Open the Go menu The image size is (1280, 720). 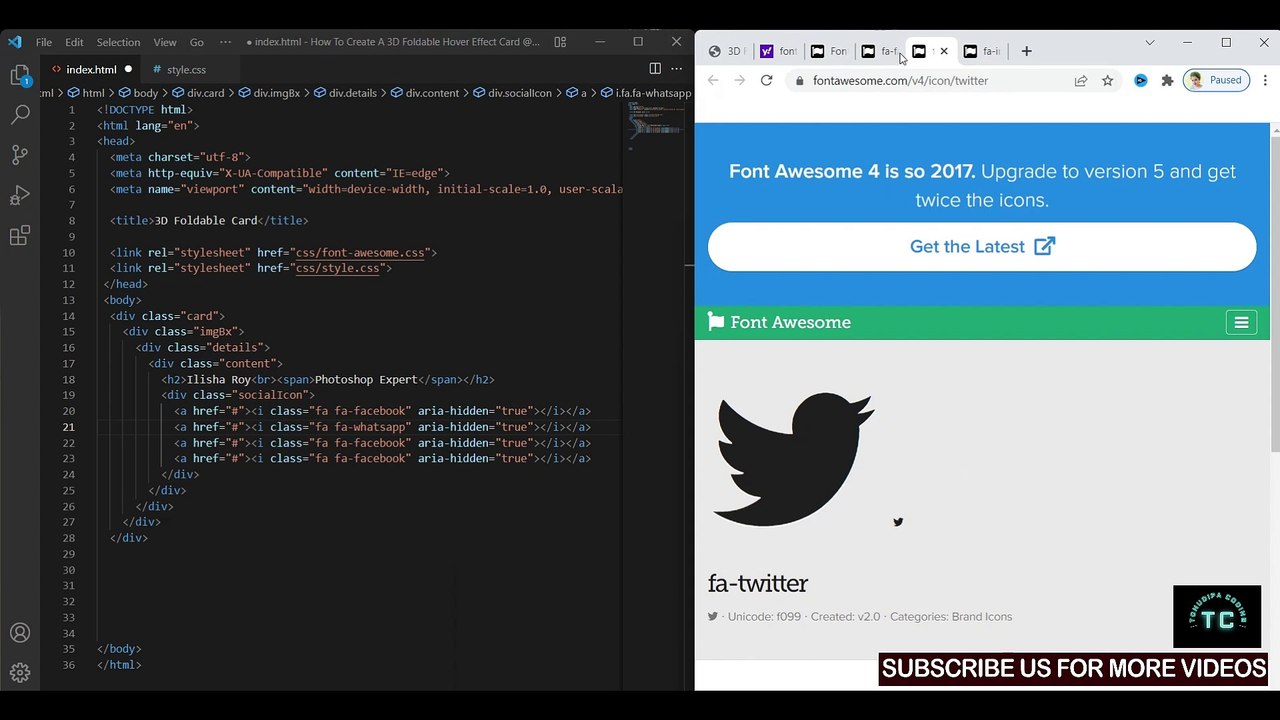(196, 42)
